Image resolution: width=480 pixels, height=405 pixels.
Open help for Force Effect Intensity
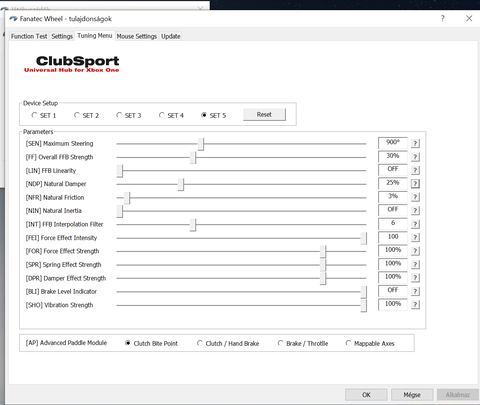pos(415,237)
